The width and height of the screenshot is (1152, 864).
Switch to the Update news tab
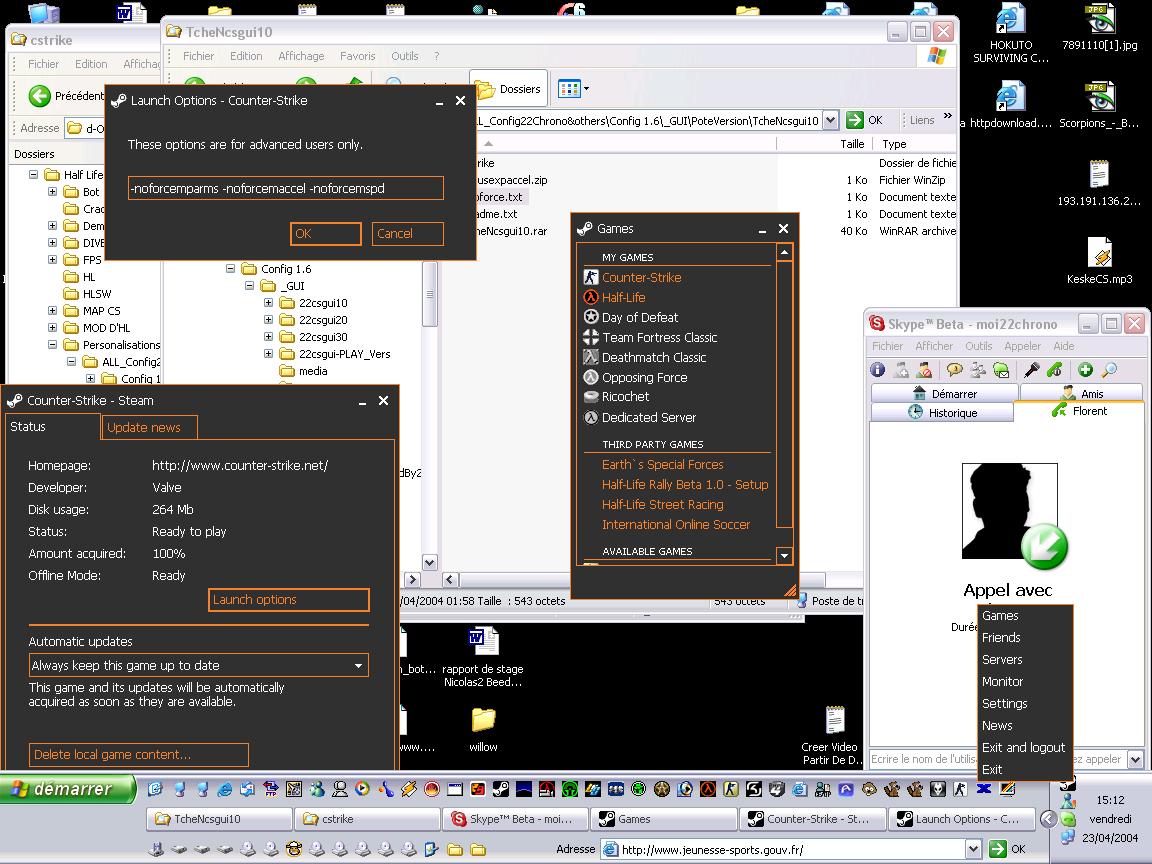(x=148, y=427)
